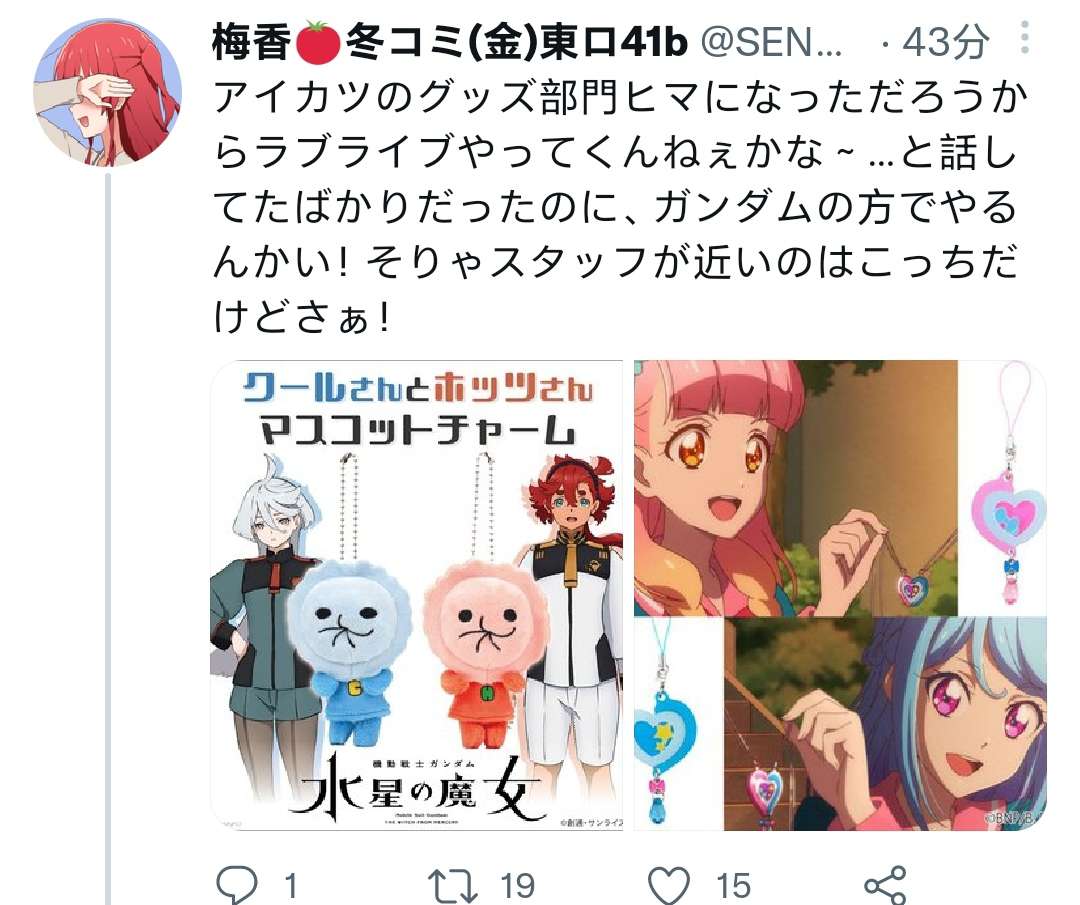Open the blue-haired girl anime screenshot

(x=885, y=724)
